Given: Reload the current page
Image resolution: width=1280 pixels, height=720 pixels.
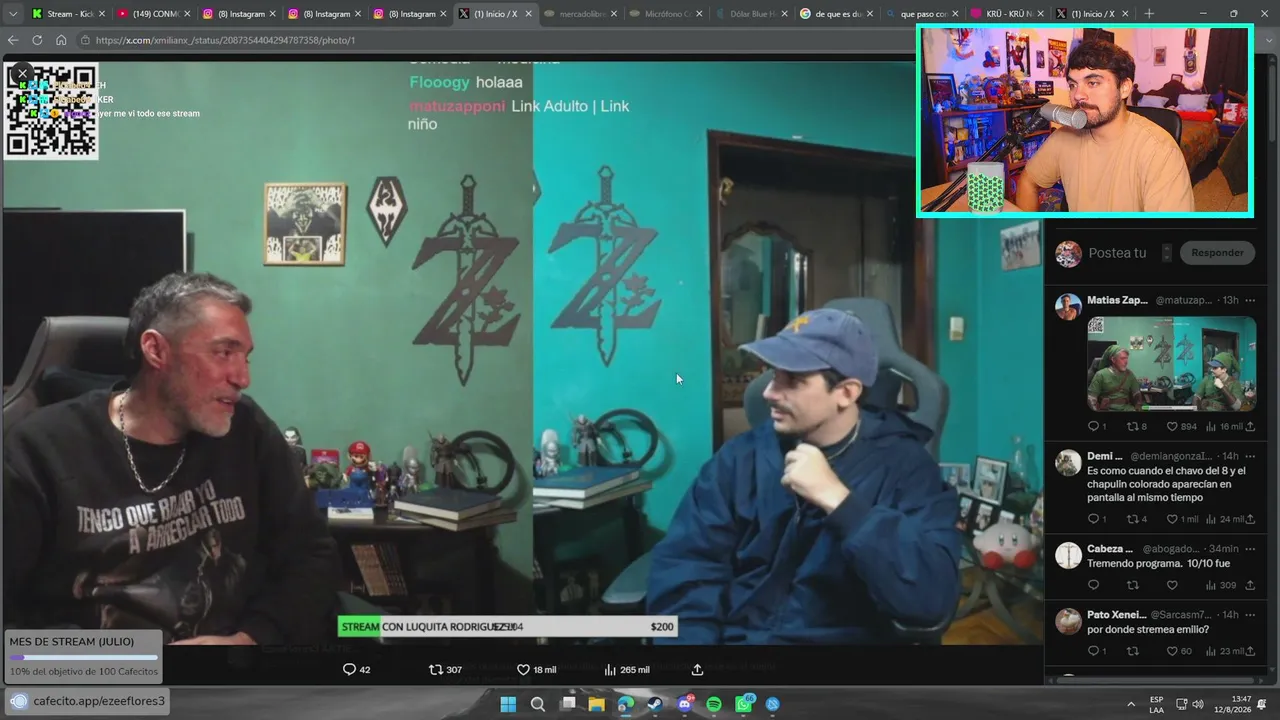Looking at the screenshot, I should point(37,40).
